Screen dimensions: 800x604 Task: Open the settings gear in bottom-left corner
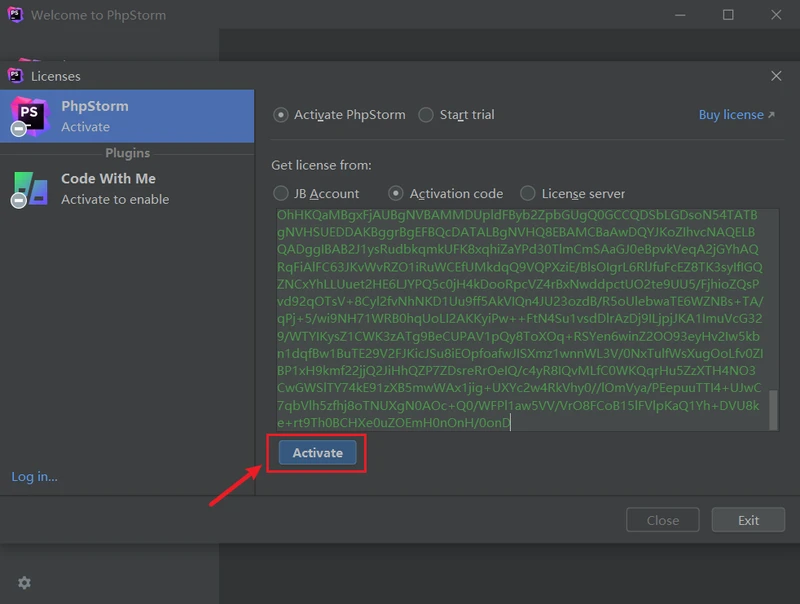tap(24, 583)
